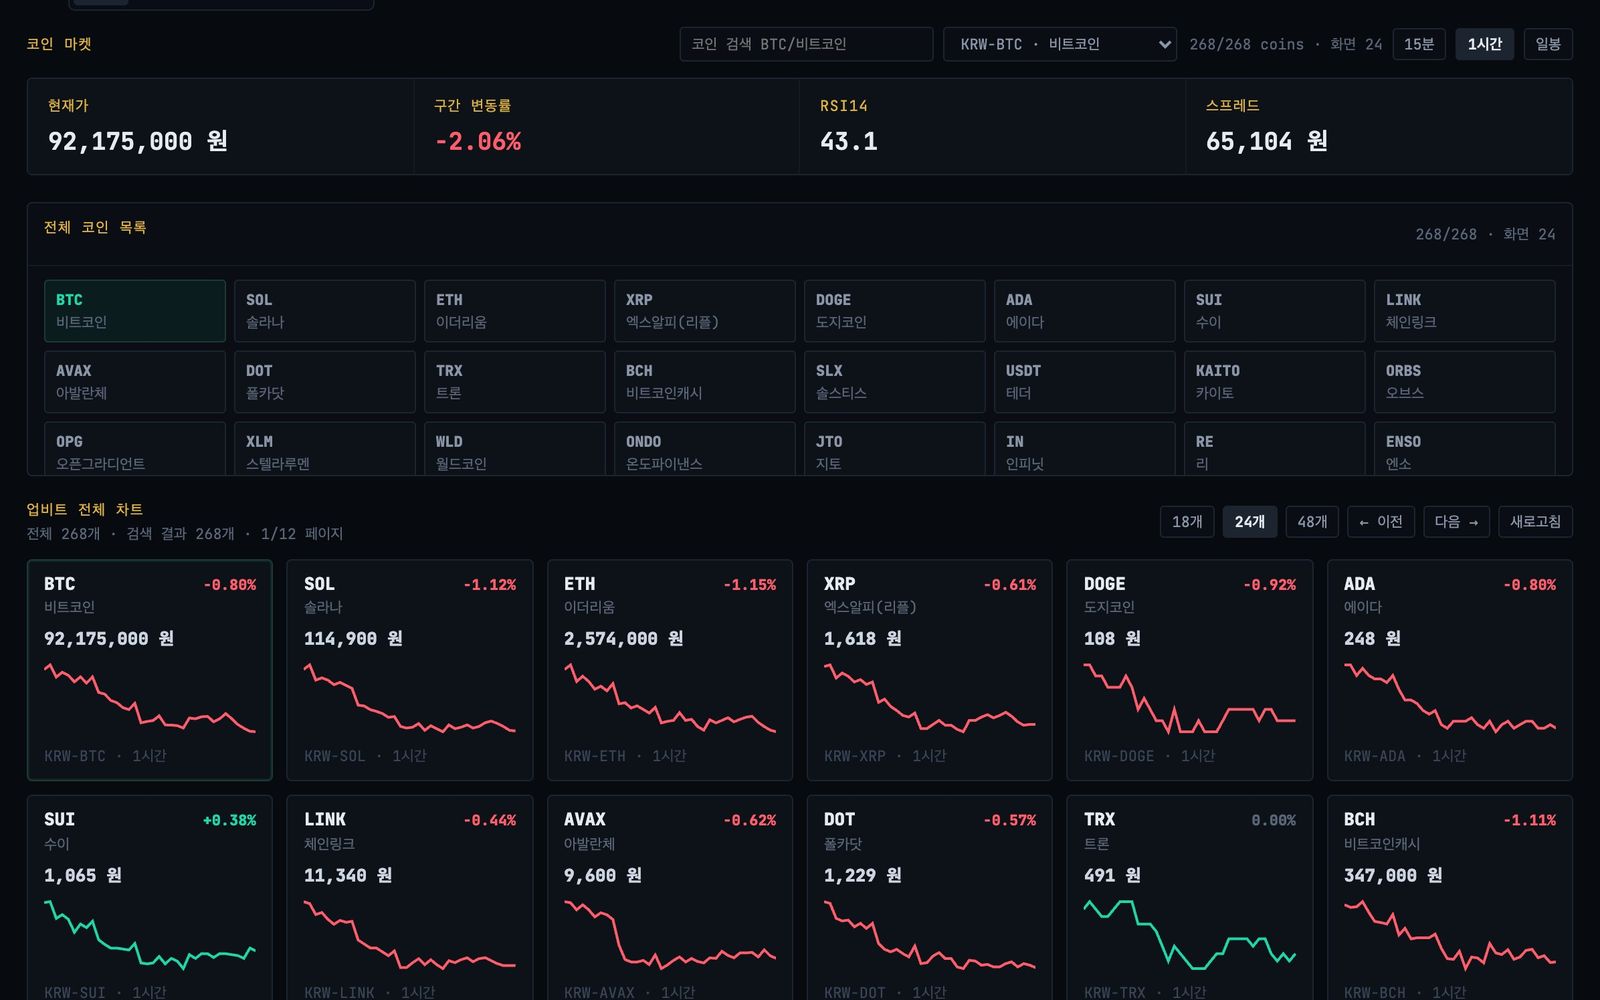Open the XRP 1,618 원 chart card
Image resolution: width=1600 pixels, height=1000 pixels.
coord(930,670)
